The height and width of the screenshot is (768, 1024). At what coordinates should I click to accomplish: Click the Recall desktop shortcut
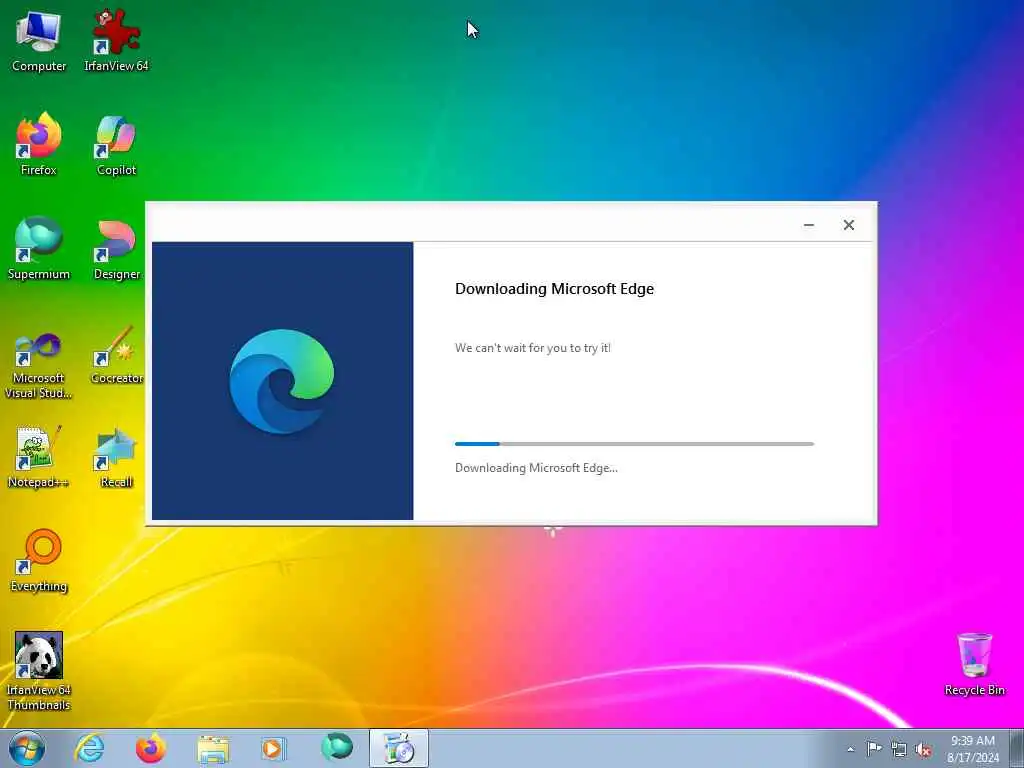[x=116, y=457]
